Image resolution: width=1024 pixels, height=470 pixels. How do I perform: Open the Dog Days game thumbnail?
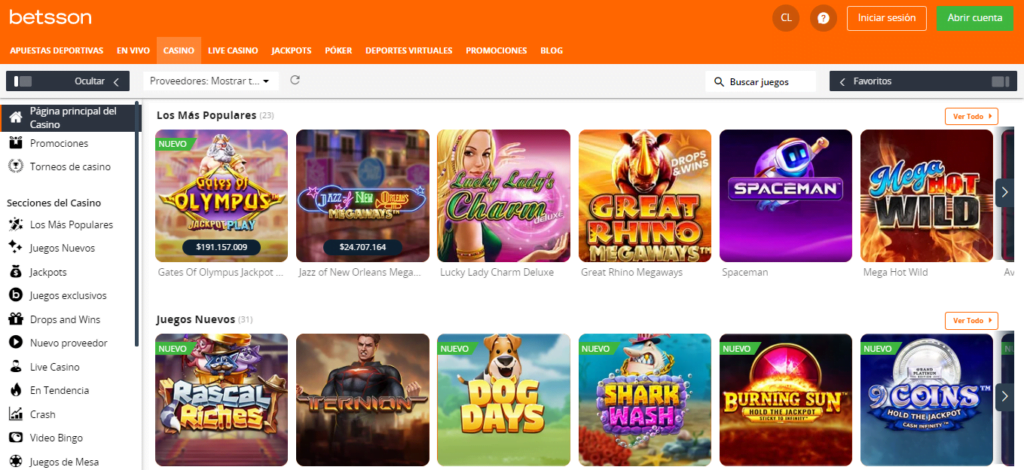[504, 400]
